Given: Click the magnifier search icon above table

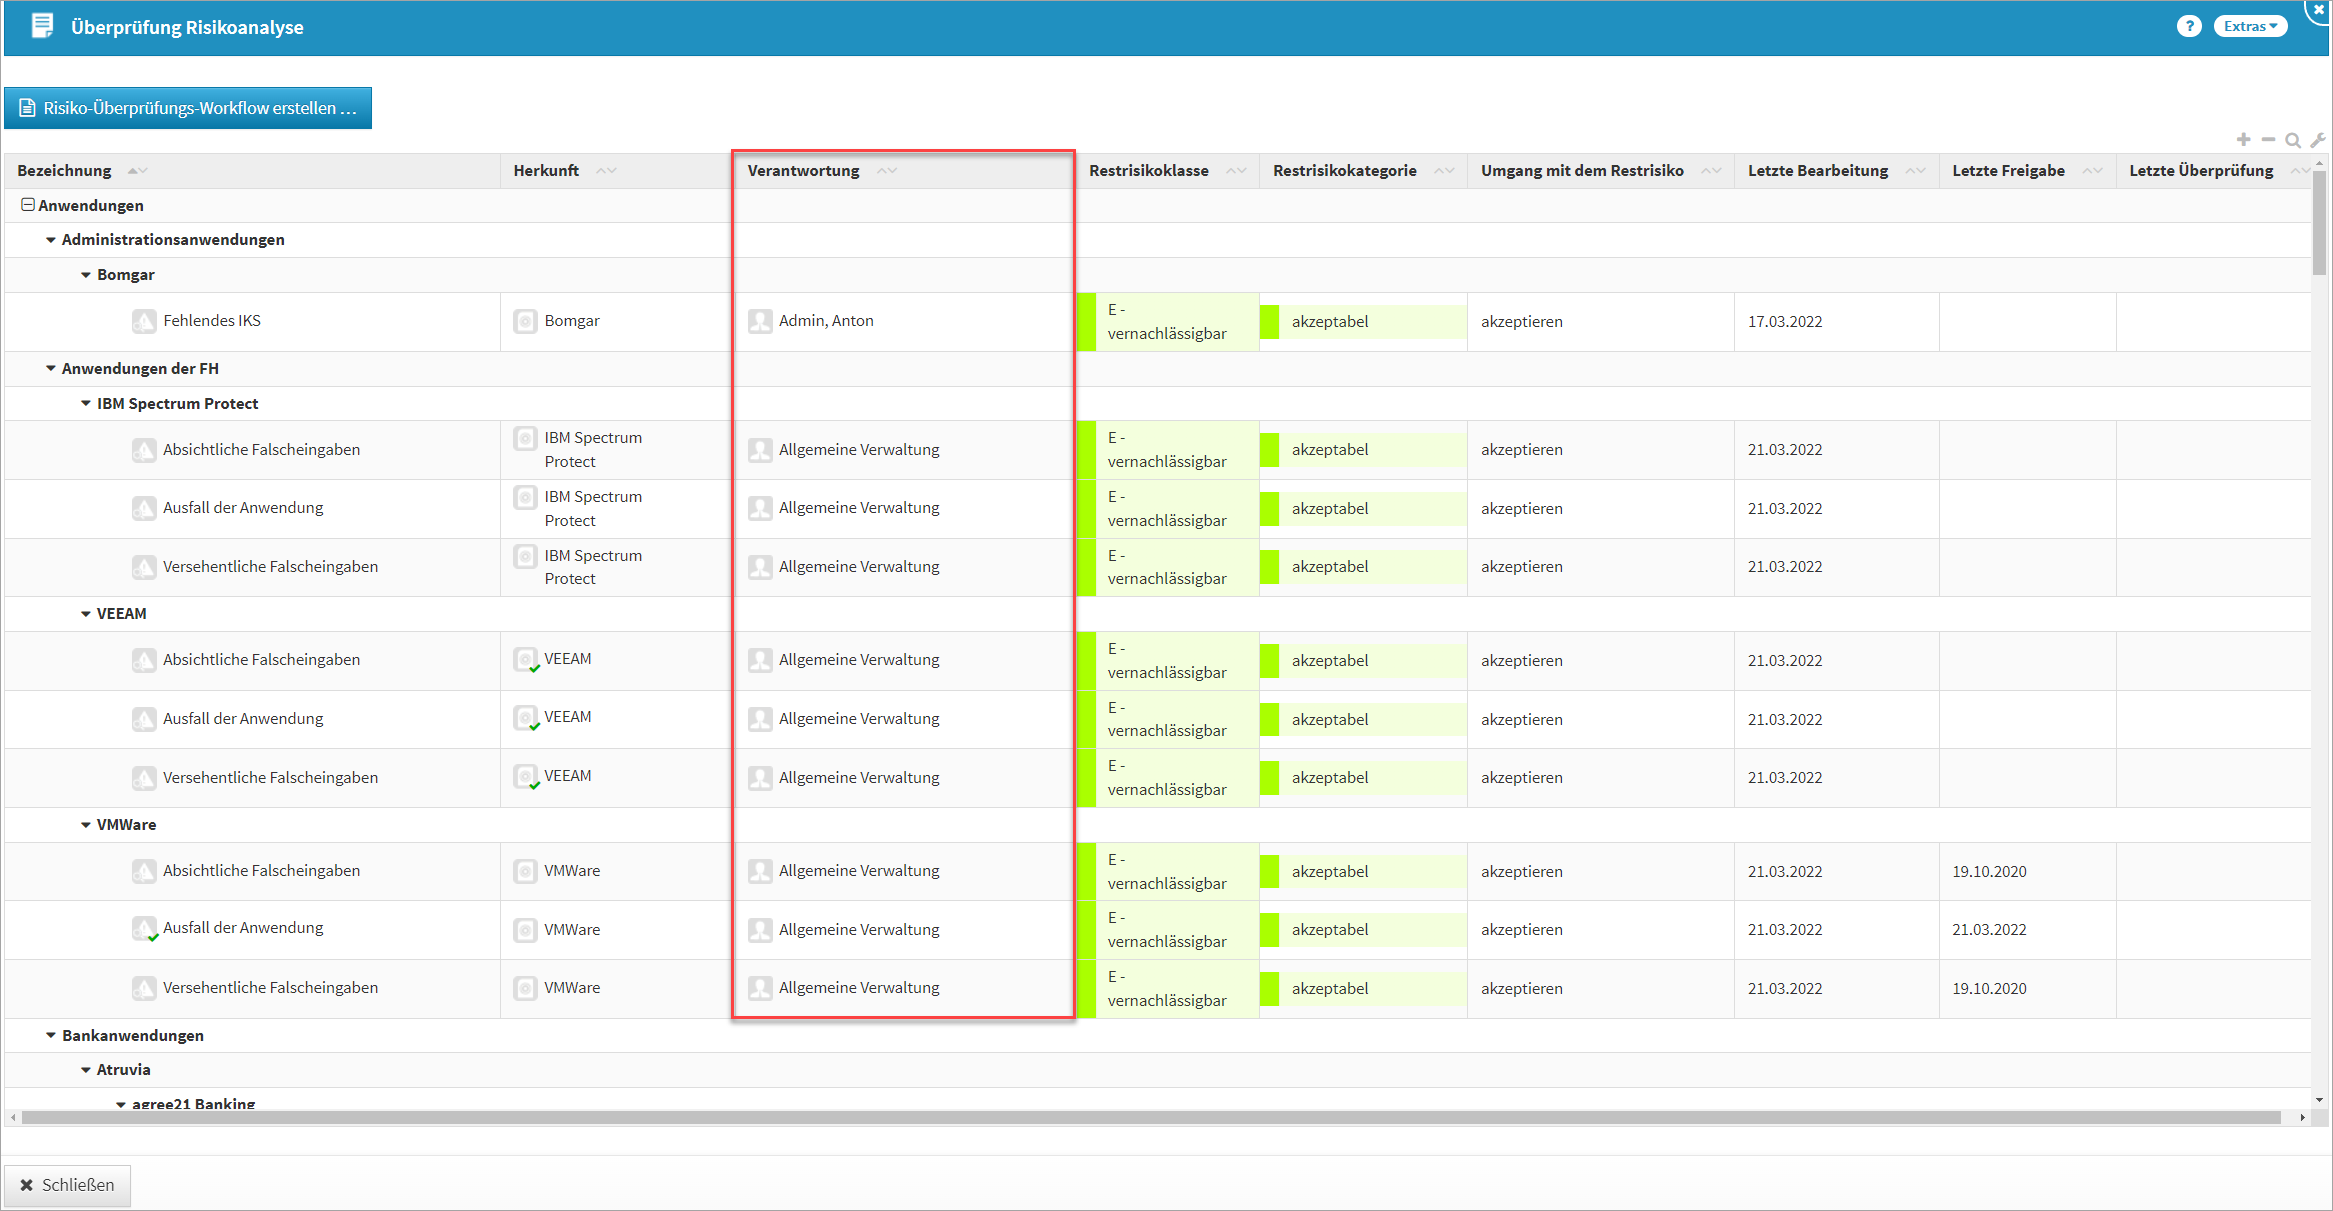Looking at the screenshot, I should pyautogui.click(x=2293, y=140).
